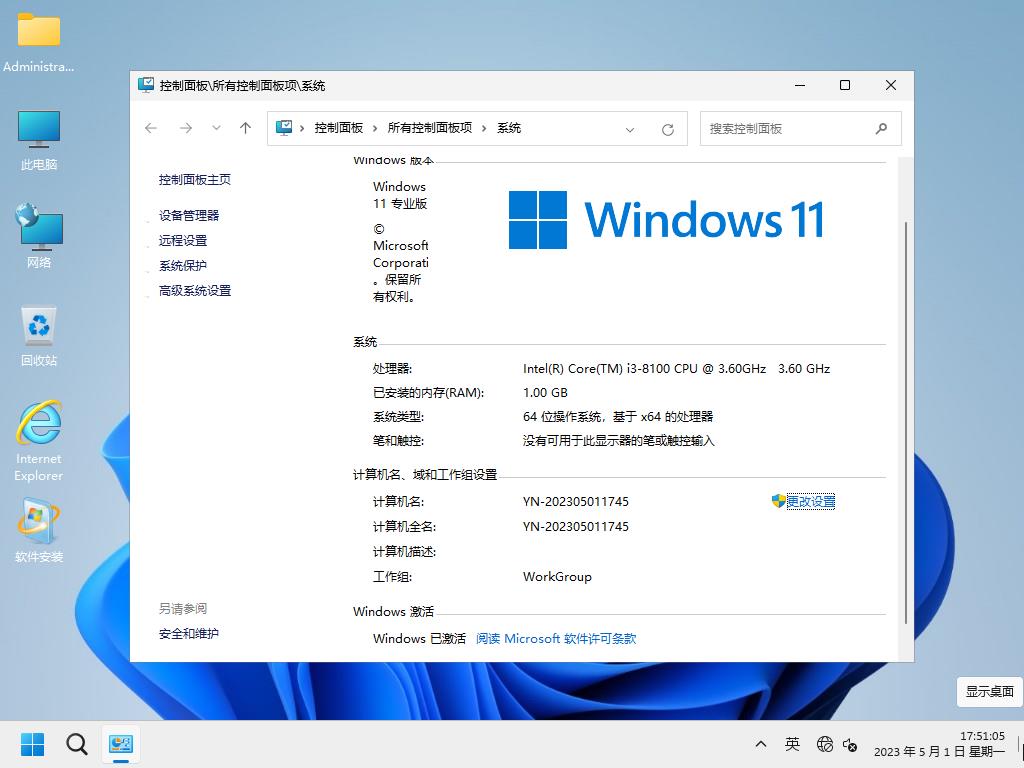
Task: Select the 控制面板 breadcrumb
Action: (338, 128)
